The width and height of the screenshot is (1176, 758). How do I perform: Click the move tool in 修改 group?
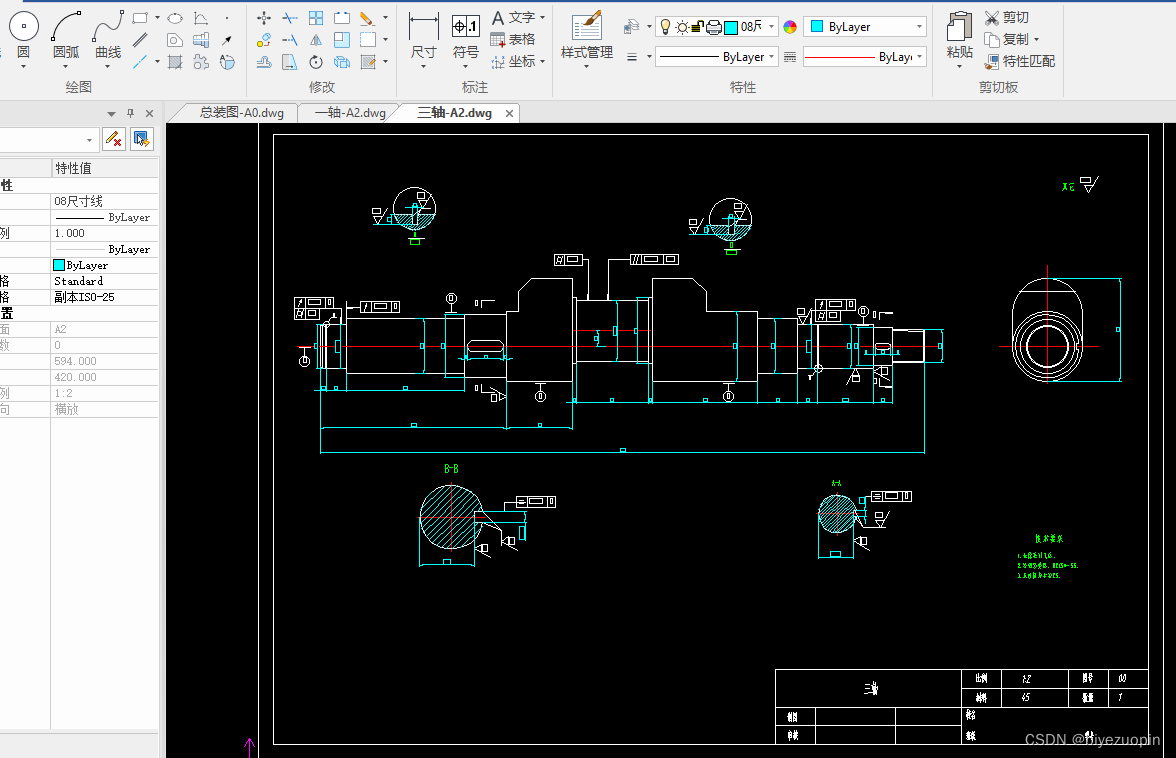point(264,18)
